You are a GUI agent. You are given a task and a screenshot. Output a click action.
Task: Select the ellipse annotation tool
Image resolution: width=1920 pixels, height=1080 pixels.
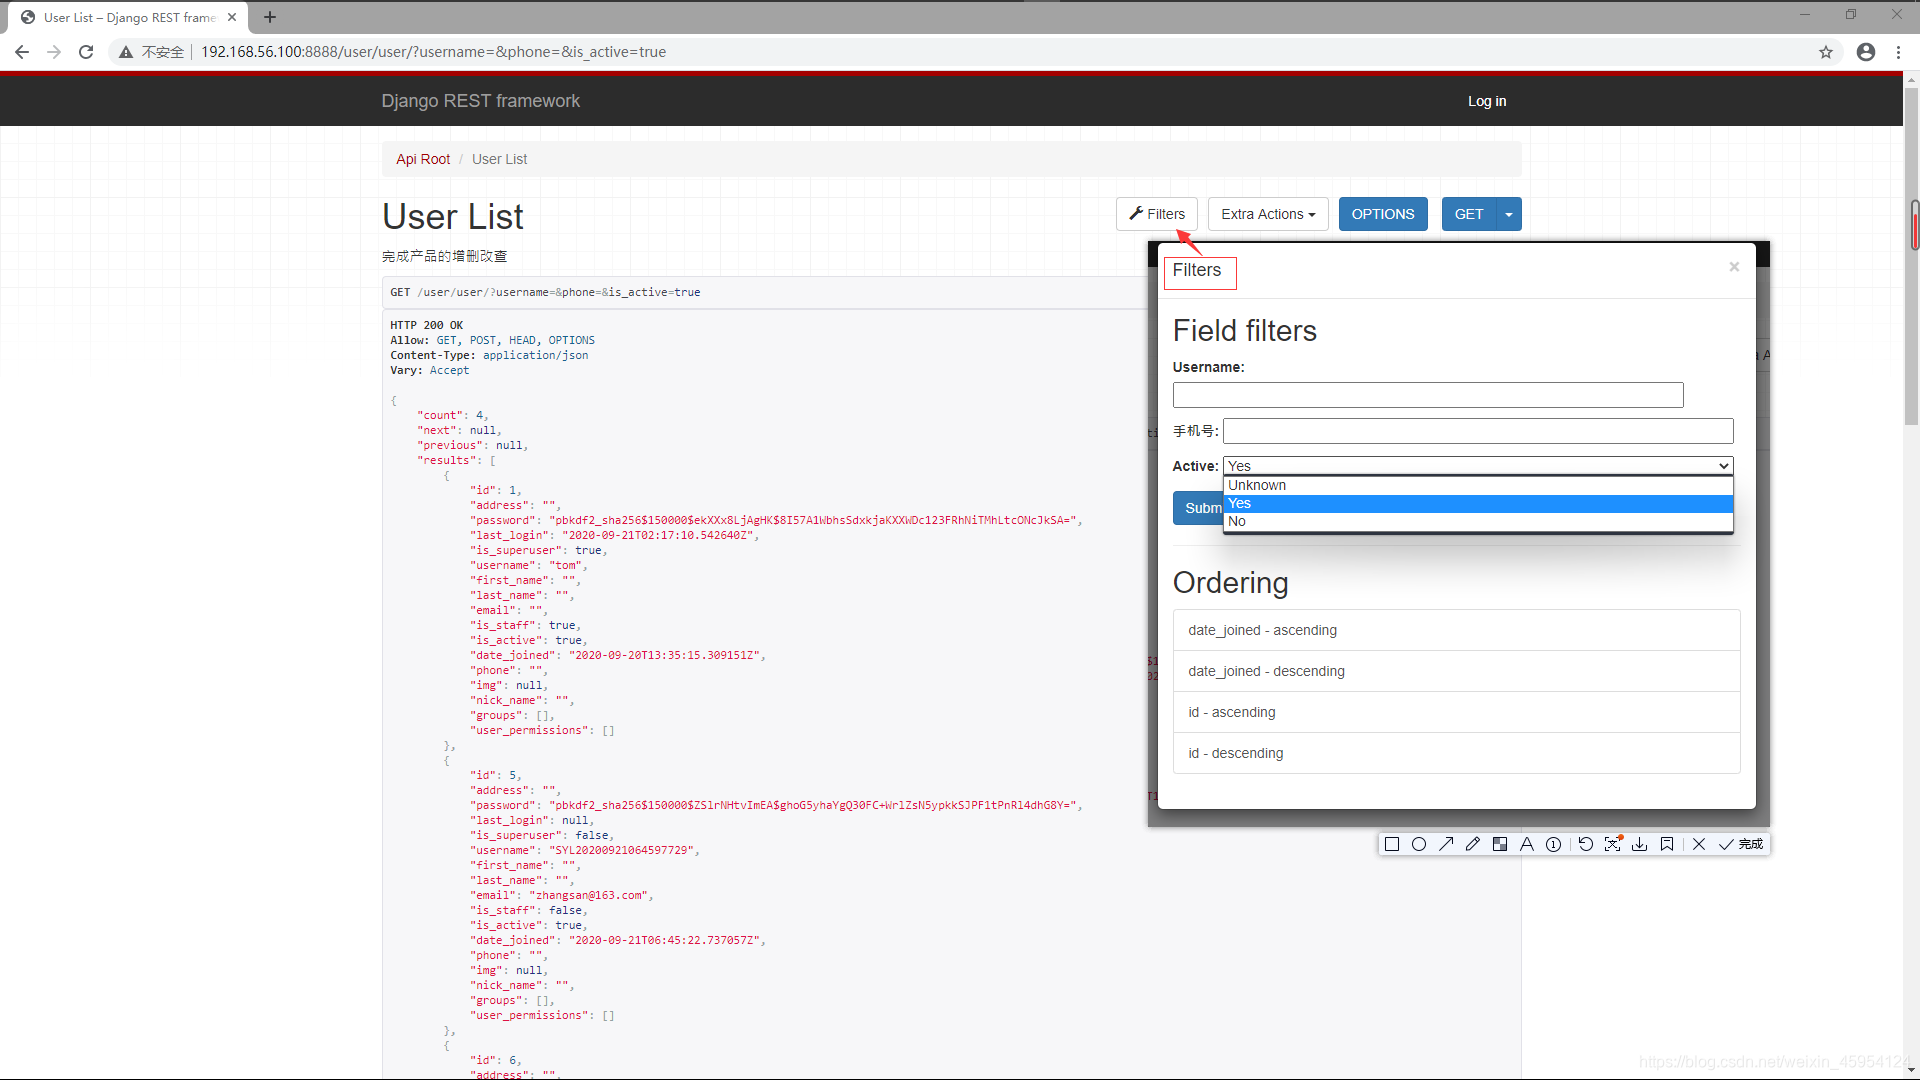pos(1418,844)
